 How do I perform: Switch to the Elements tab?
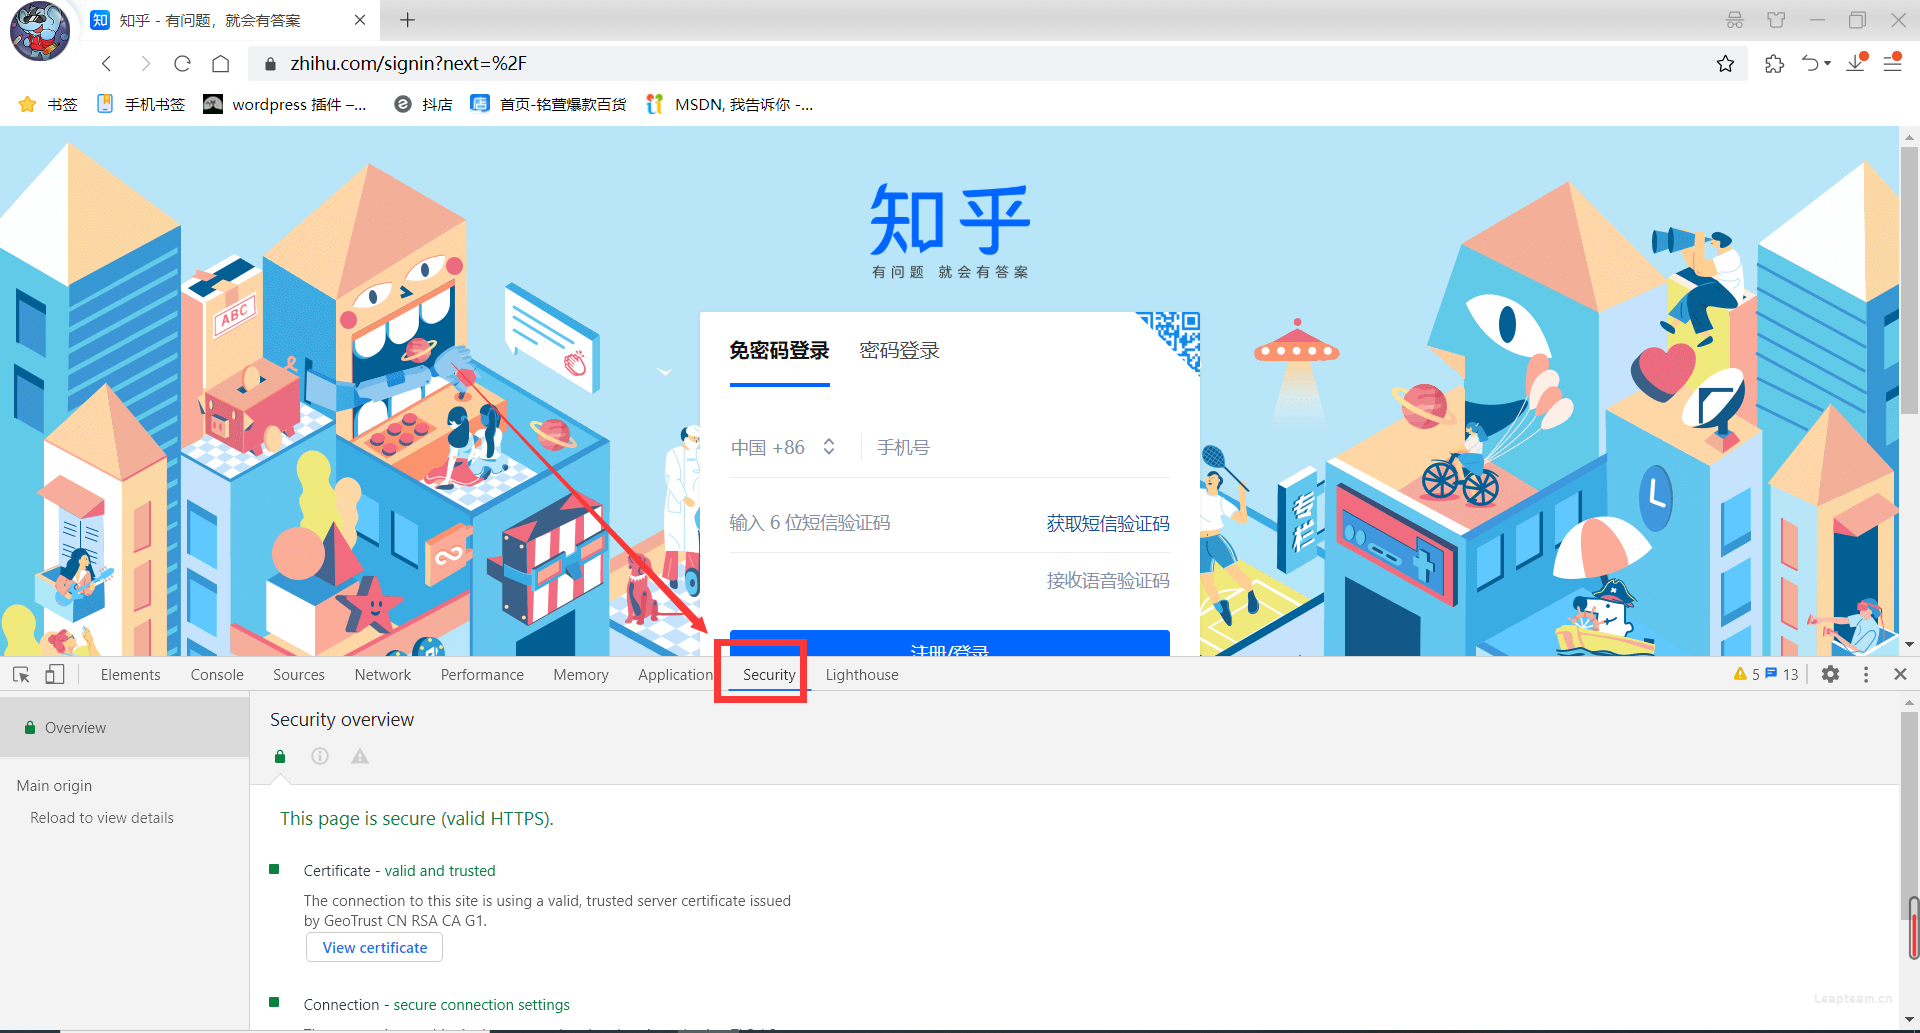coord(130,675)
